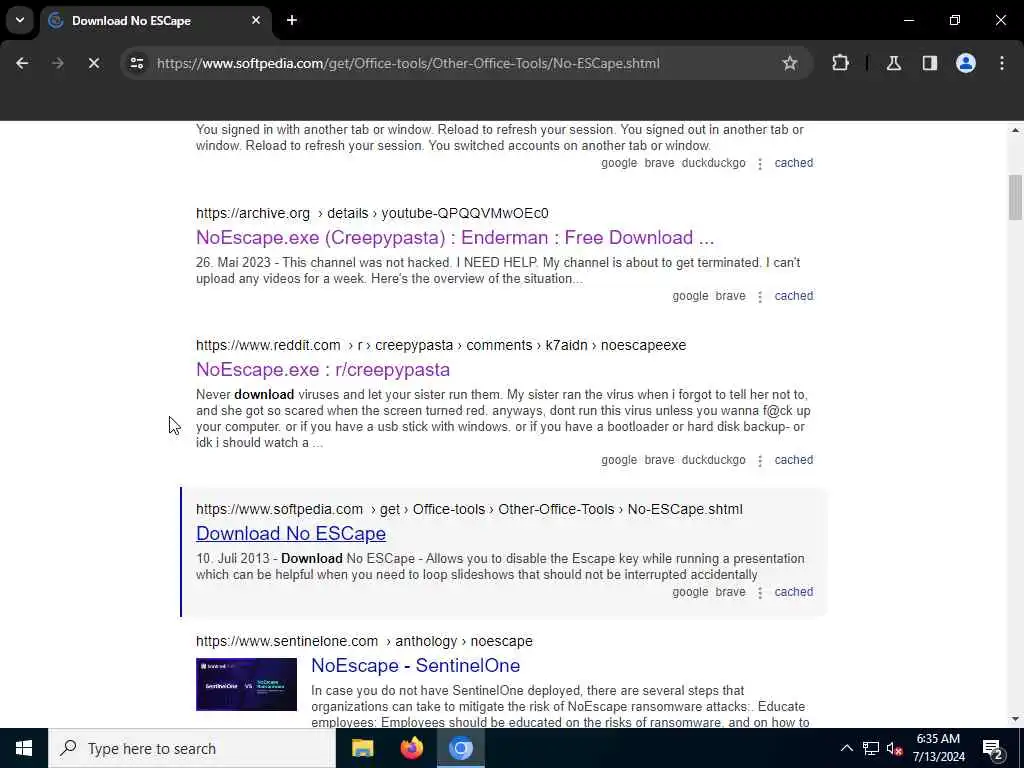Search brave for the archive.org result

click(730, 296)
